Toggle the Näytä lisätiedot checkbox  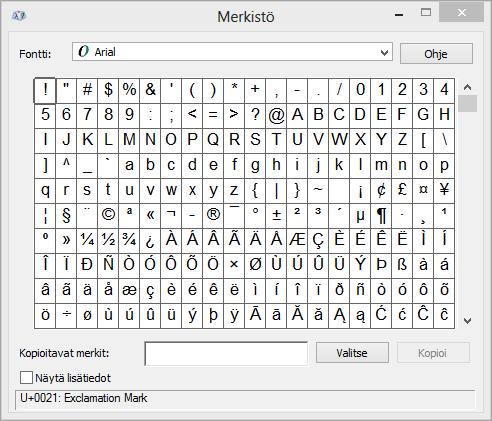[x=26, y=378]
